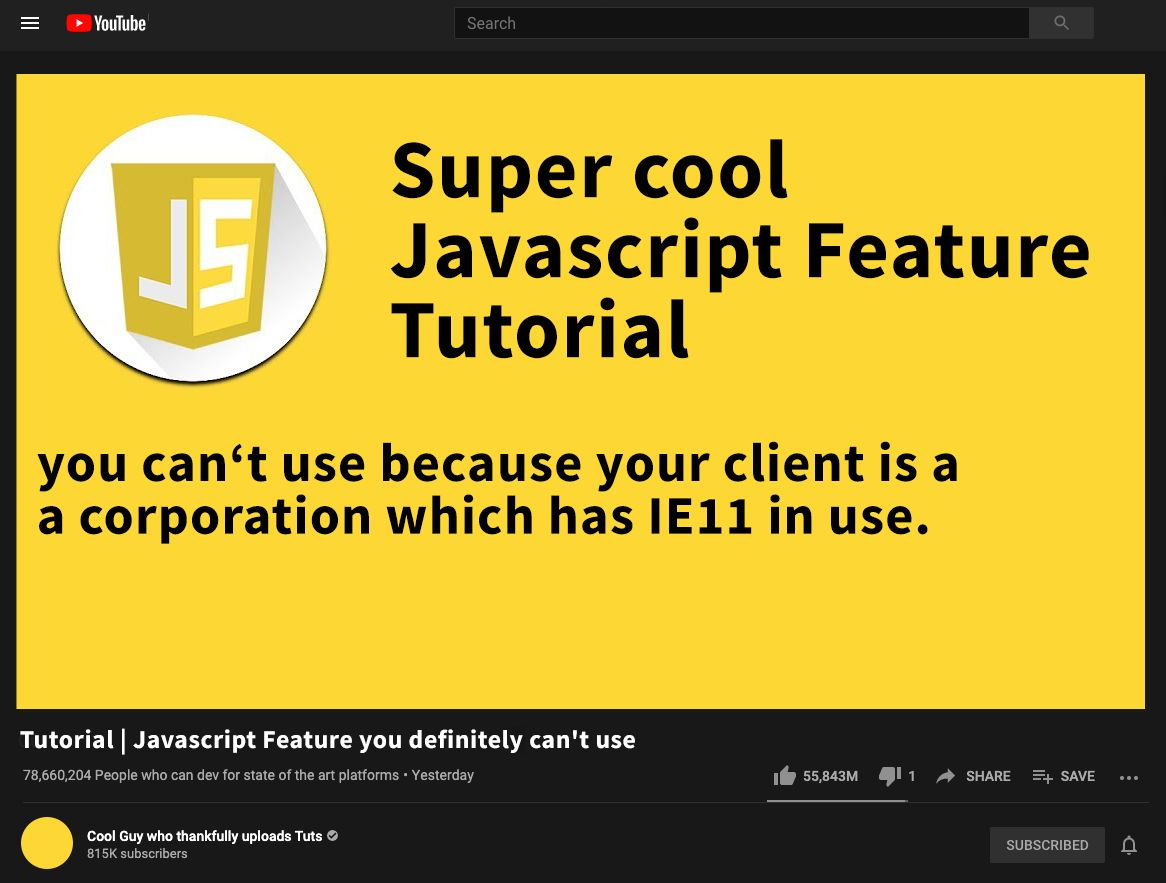Click the notification bell for the channel
This screenshot has width=1166, height=883.
[1130, 844]
